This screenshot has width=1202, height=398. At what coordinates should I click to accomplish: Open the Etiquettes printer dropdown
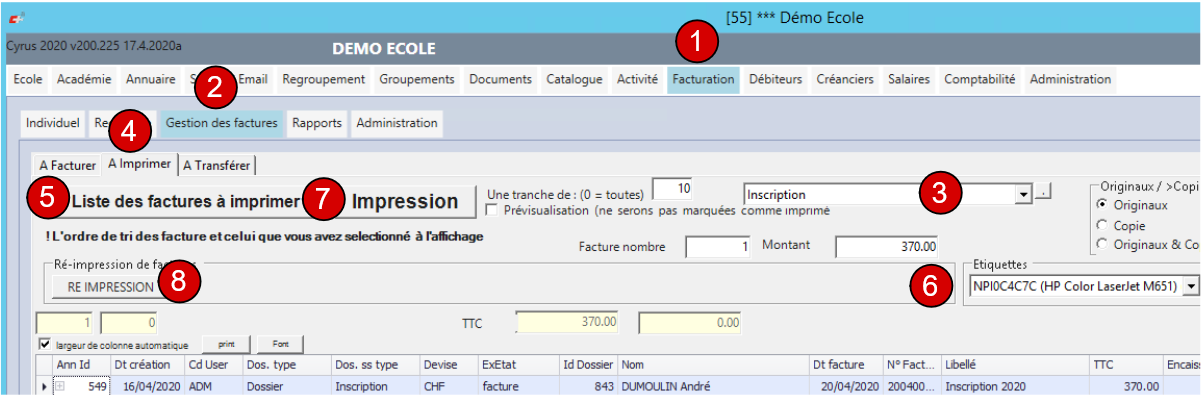1190,287
